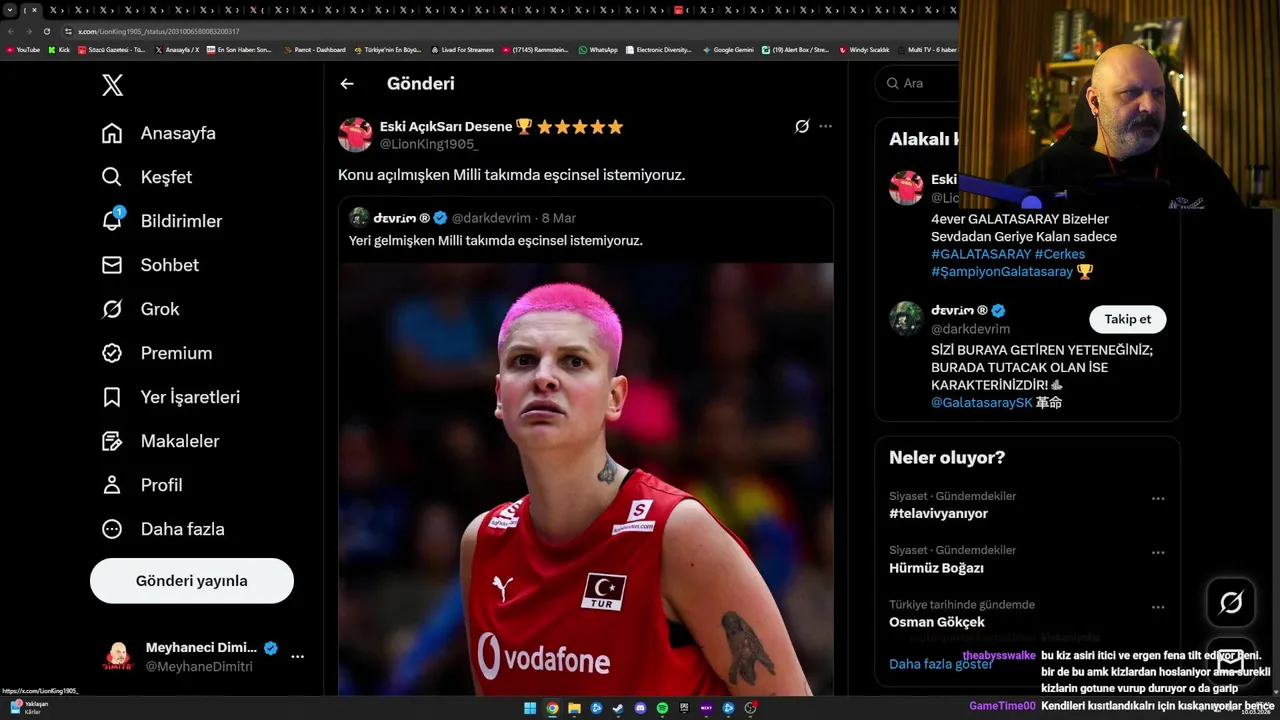Open the YouTube bookmark
Screen dimensions: 1280x720
pos(22,49)
